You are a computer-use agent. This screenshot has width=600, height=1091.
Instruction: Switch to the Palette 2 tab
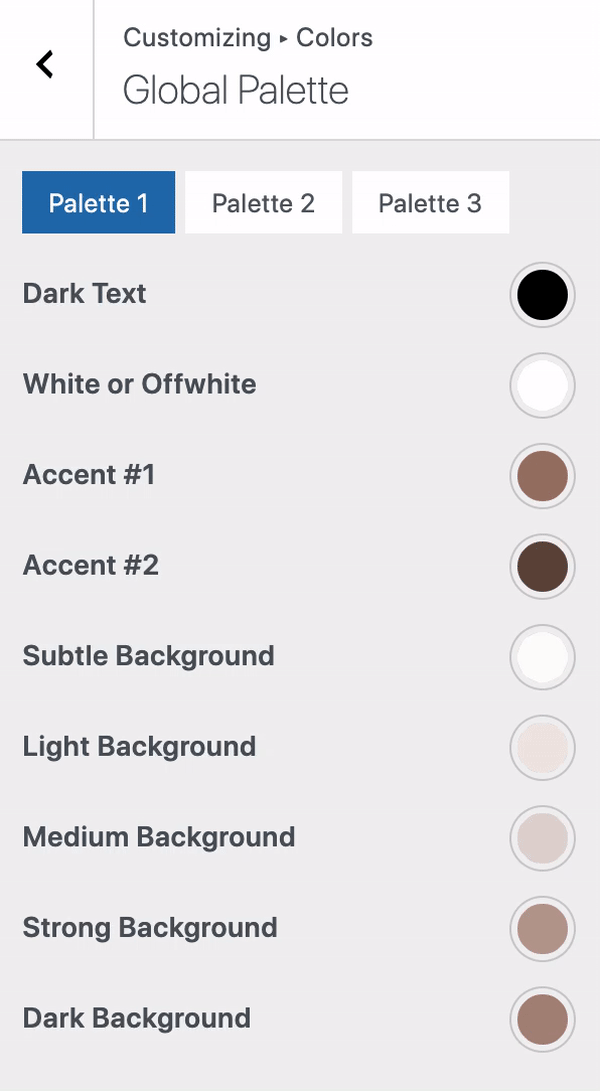point(263,202)
